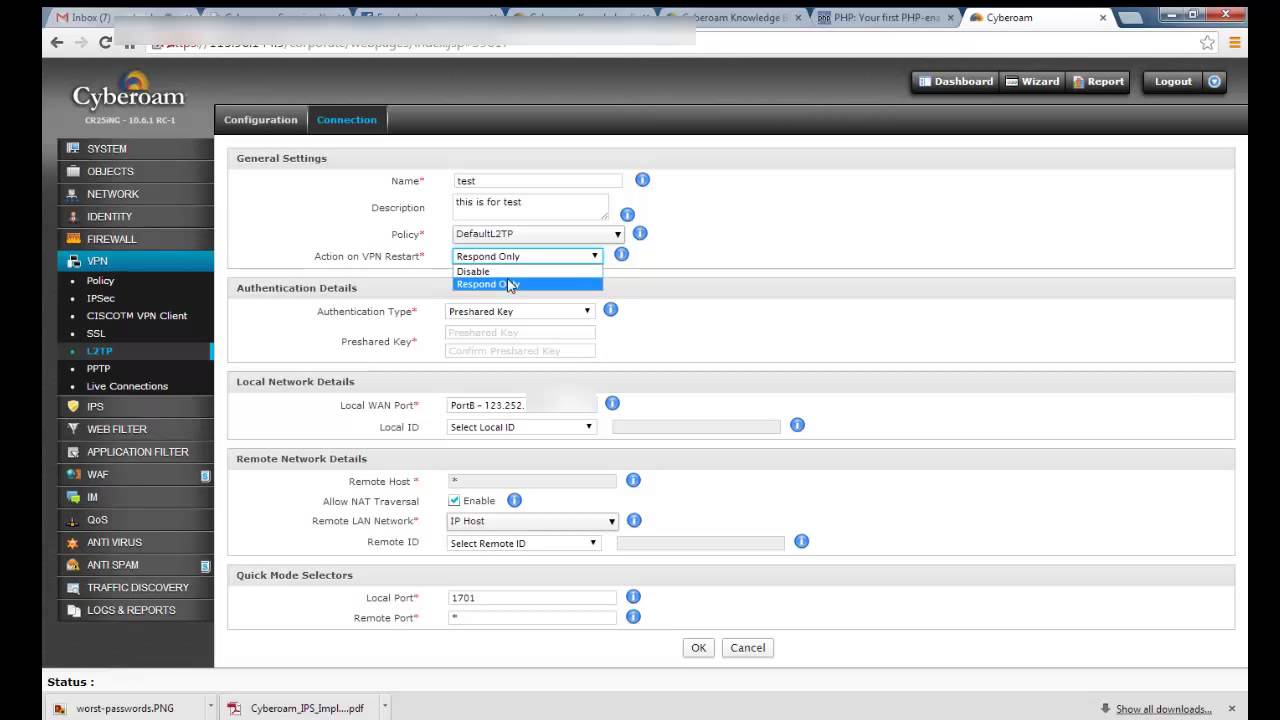
Task: Click the Confirm Preshared Key field
Action: [520, 351]
